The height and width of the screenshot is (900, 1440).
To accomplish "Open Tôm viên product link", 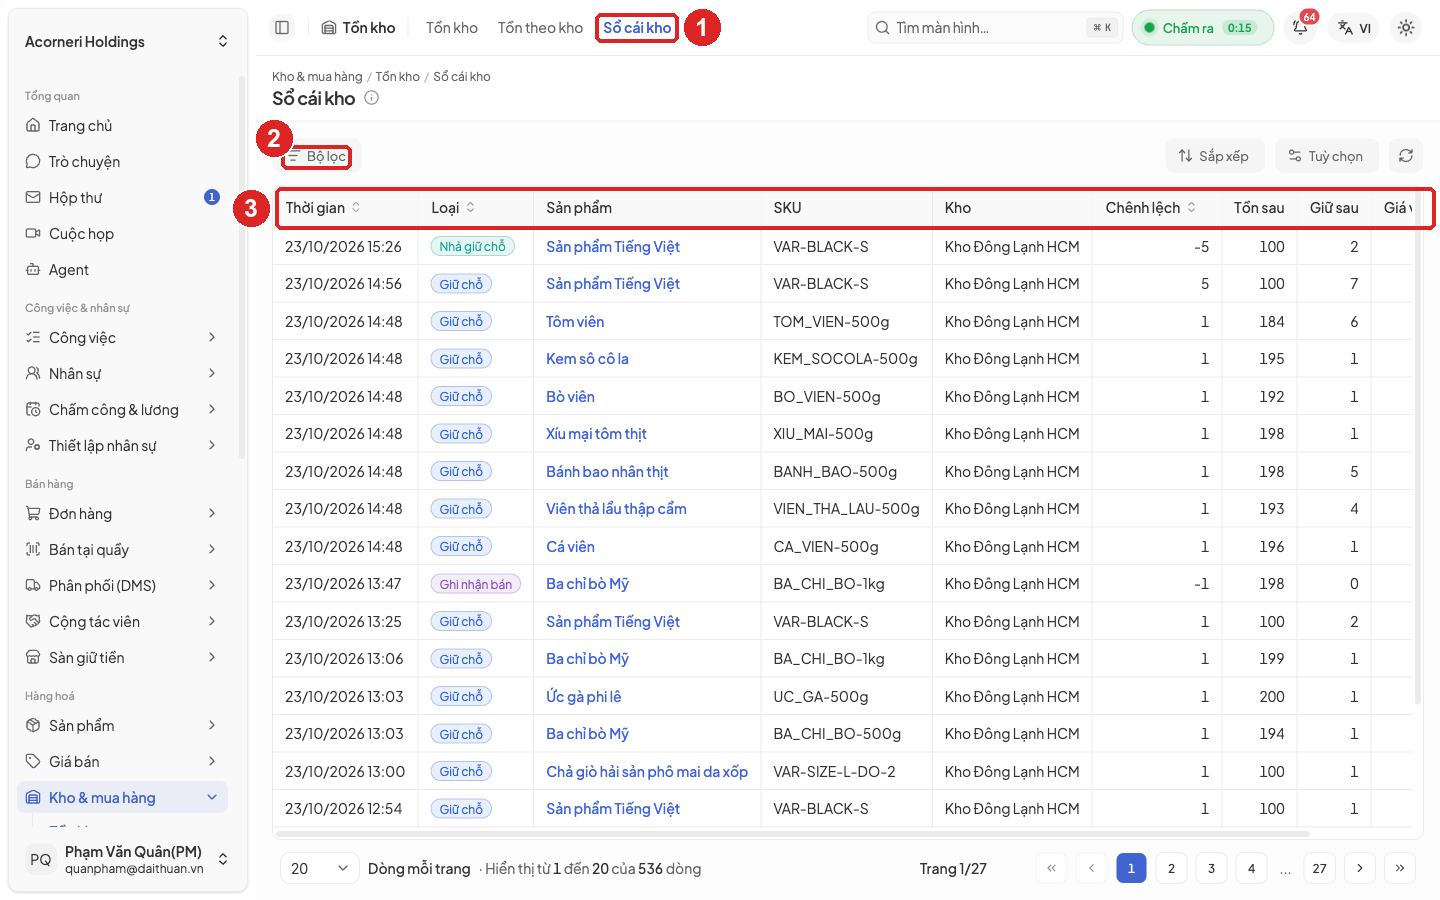I will coord(575,322).
